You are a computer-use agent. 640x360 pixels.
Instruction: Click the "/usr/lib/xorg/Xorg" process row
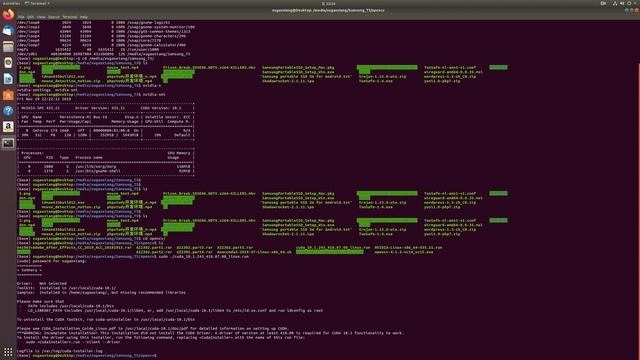pyautogui.click(x=105, y=167)
